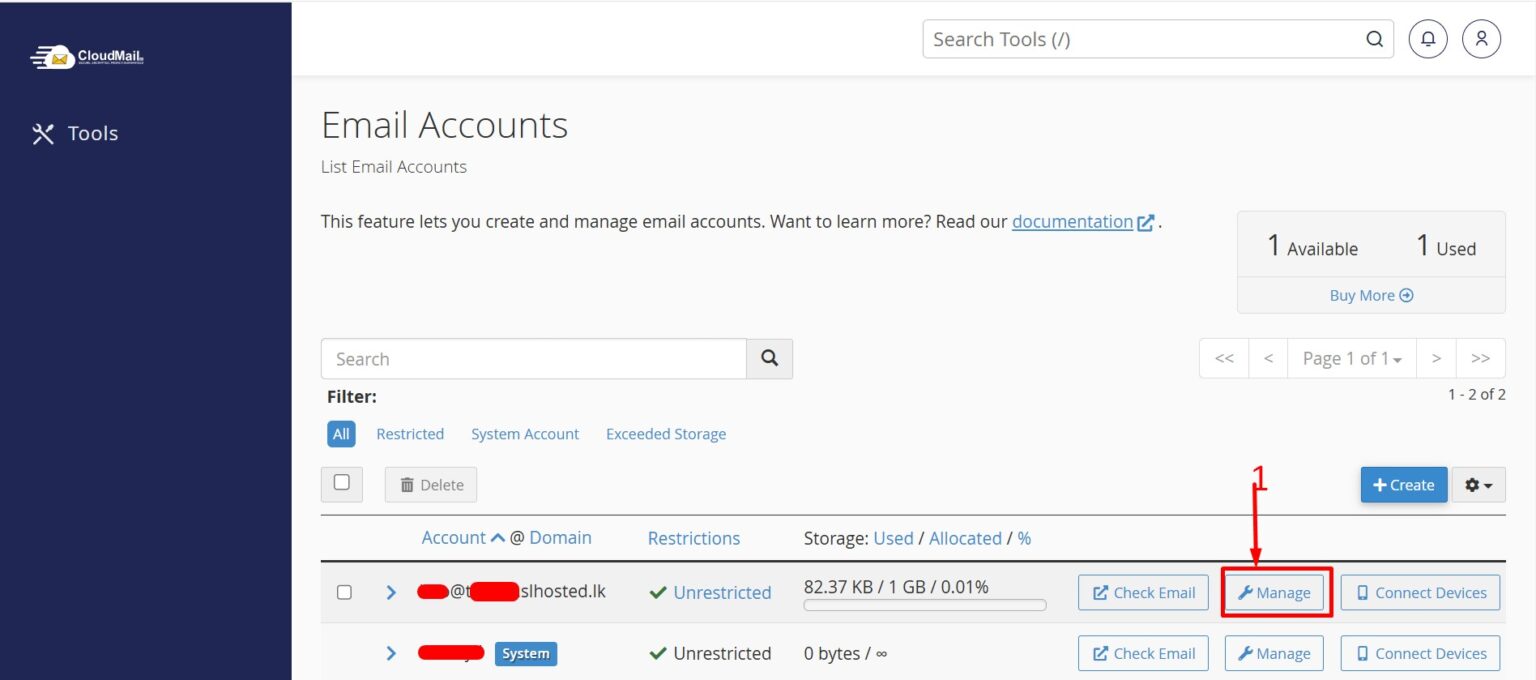The height and width of the screenshot is (680, 1536).
Task: Click the storage usage bar for slhosted.lk
Action: (925, 605)
